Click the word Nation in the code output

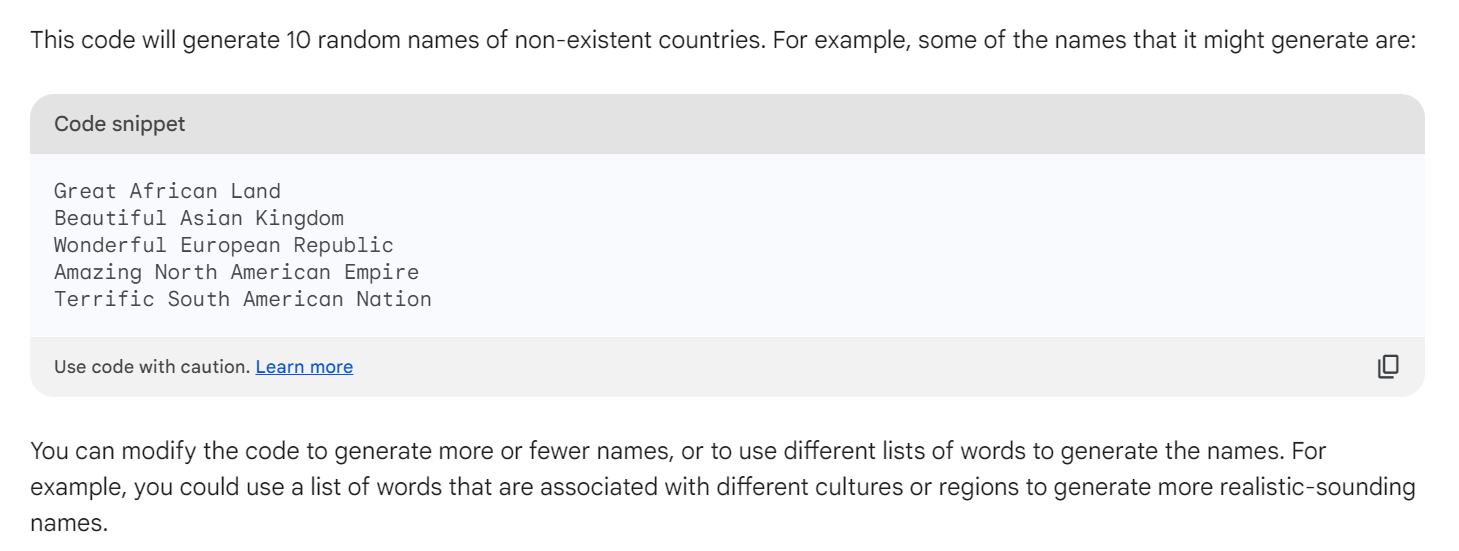pos(395,299)
